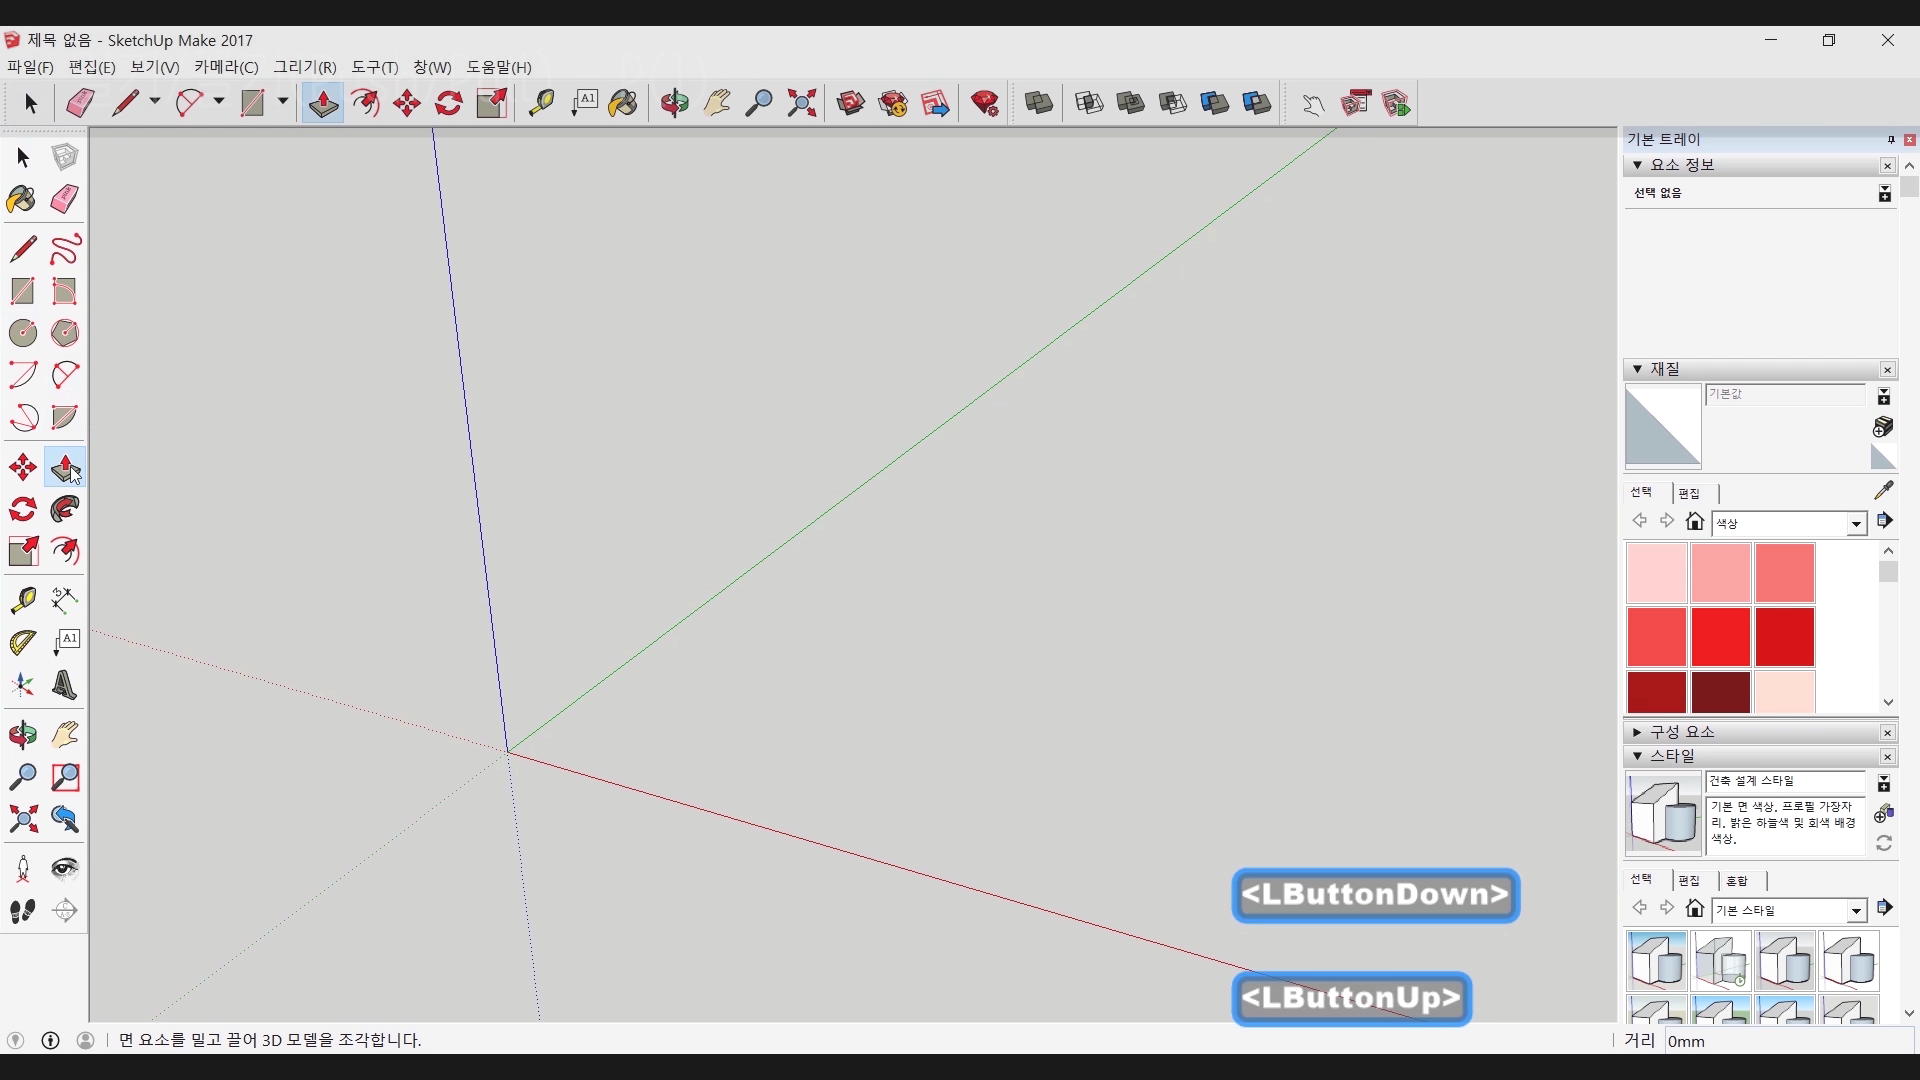Screen dimensions: 1920x1080
Task: Select the Orbit tool in the left toolbar
Action: (22, 735)
